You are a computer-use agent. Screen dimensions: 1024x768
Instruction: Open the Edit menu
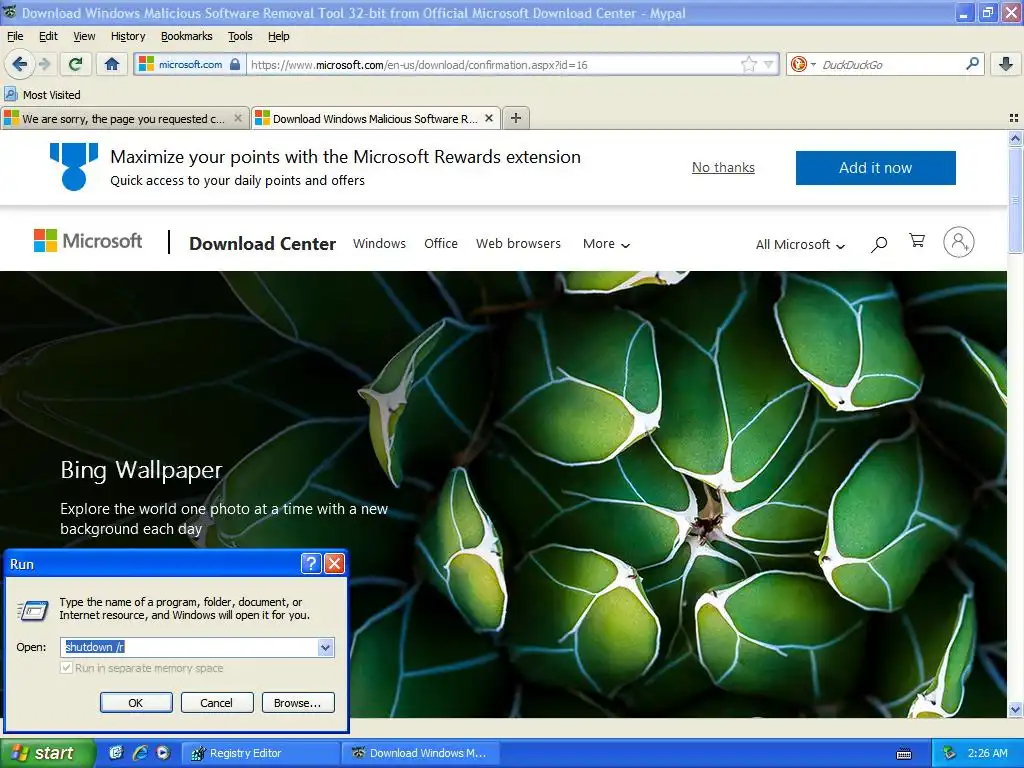point(48,36)
